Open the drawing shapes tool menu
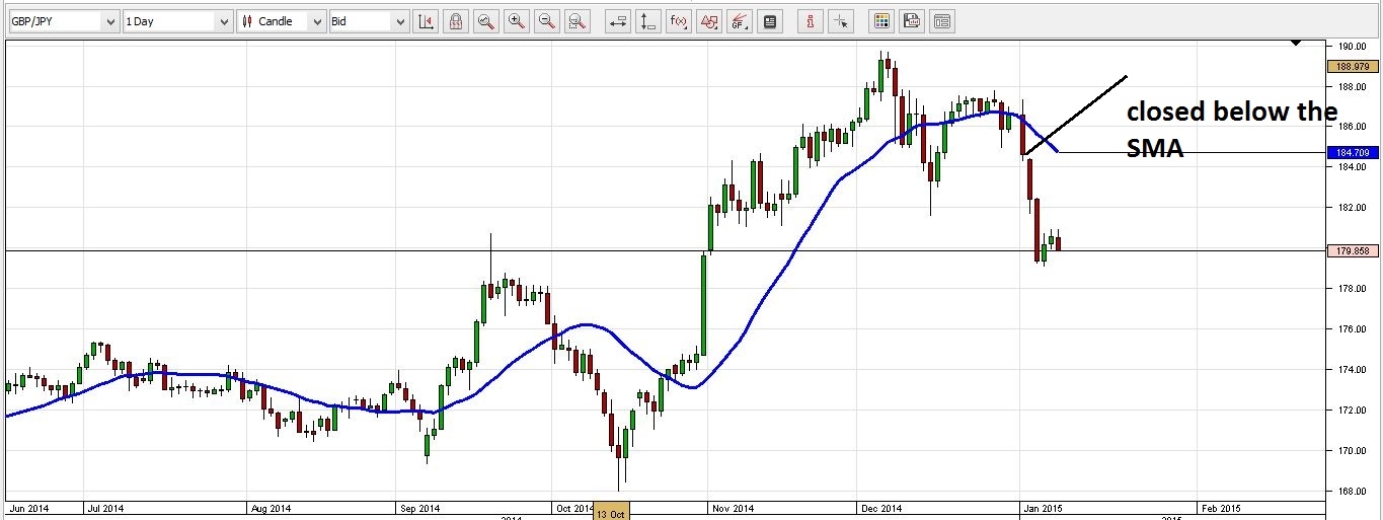 tap(708, 21)
